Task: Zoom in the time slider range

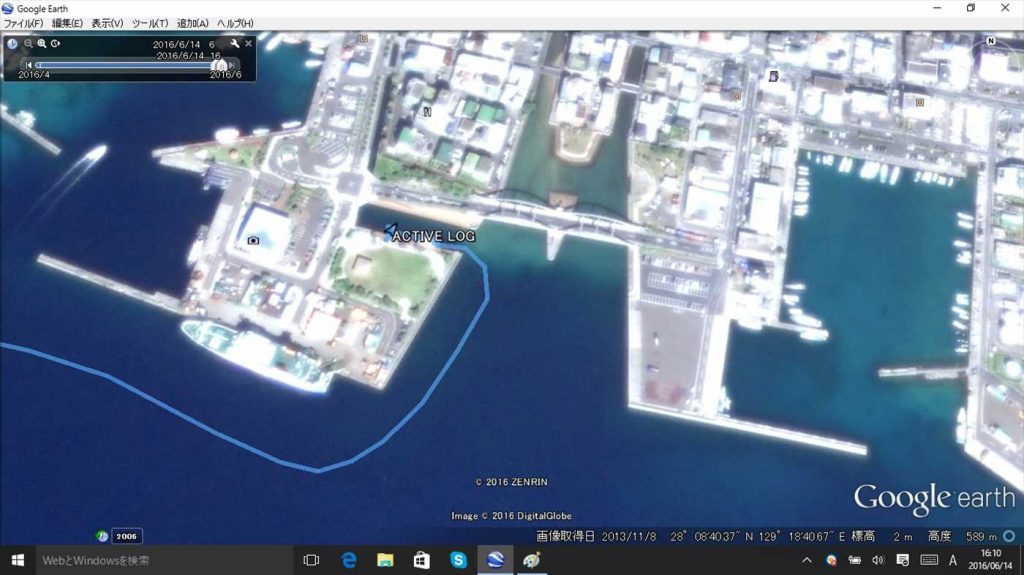Action: pos(42,43)
